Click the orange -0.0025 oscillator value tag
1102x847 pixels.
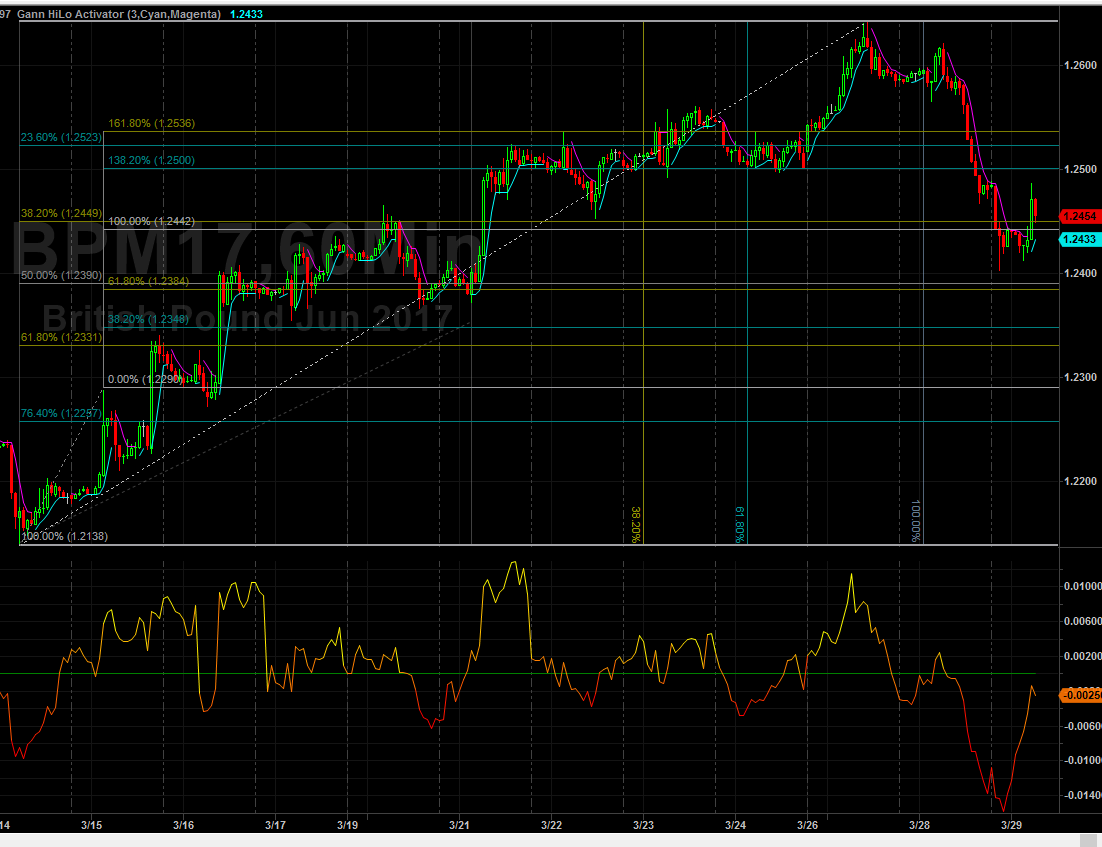(x=1080, y=694)
